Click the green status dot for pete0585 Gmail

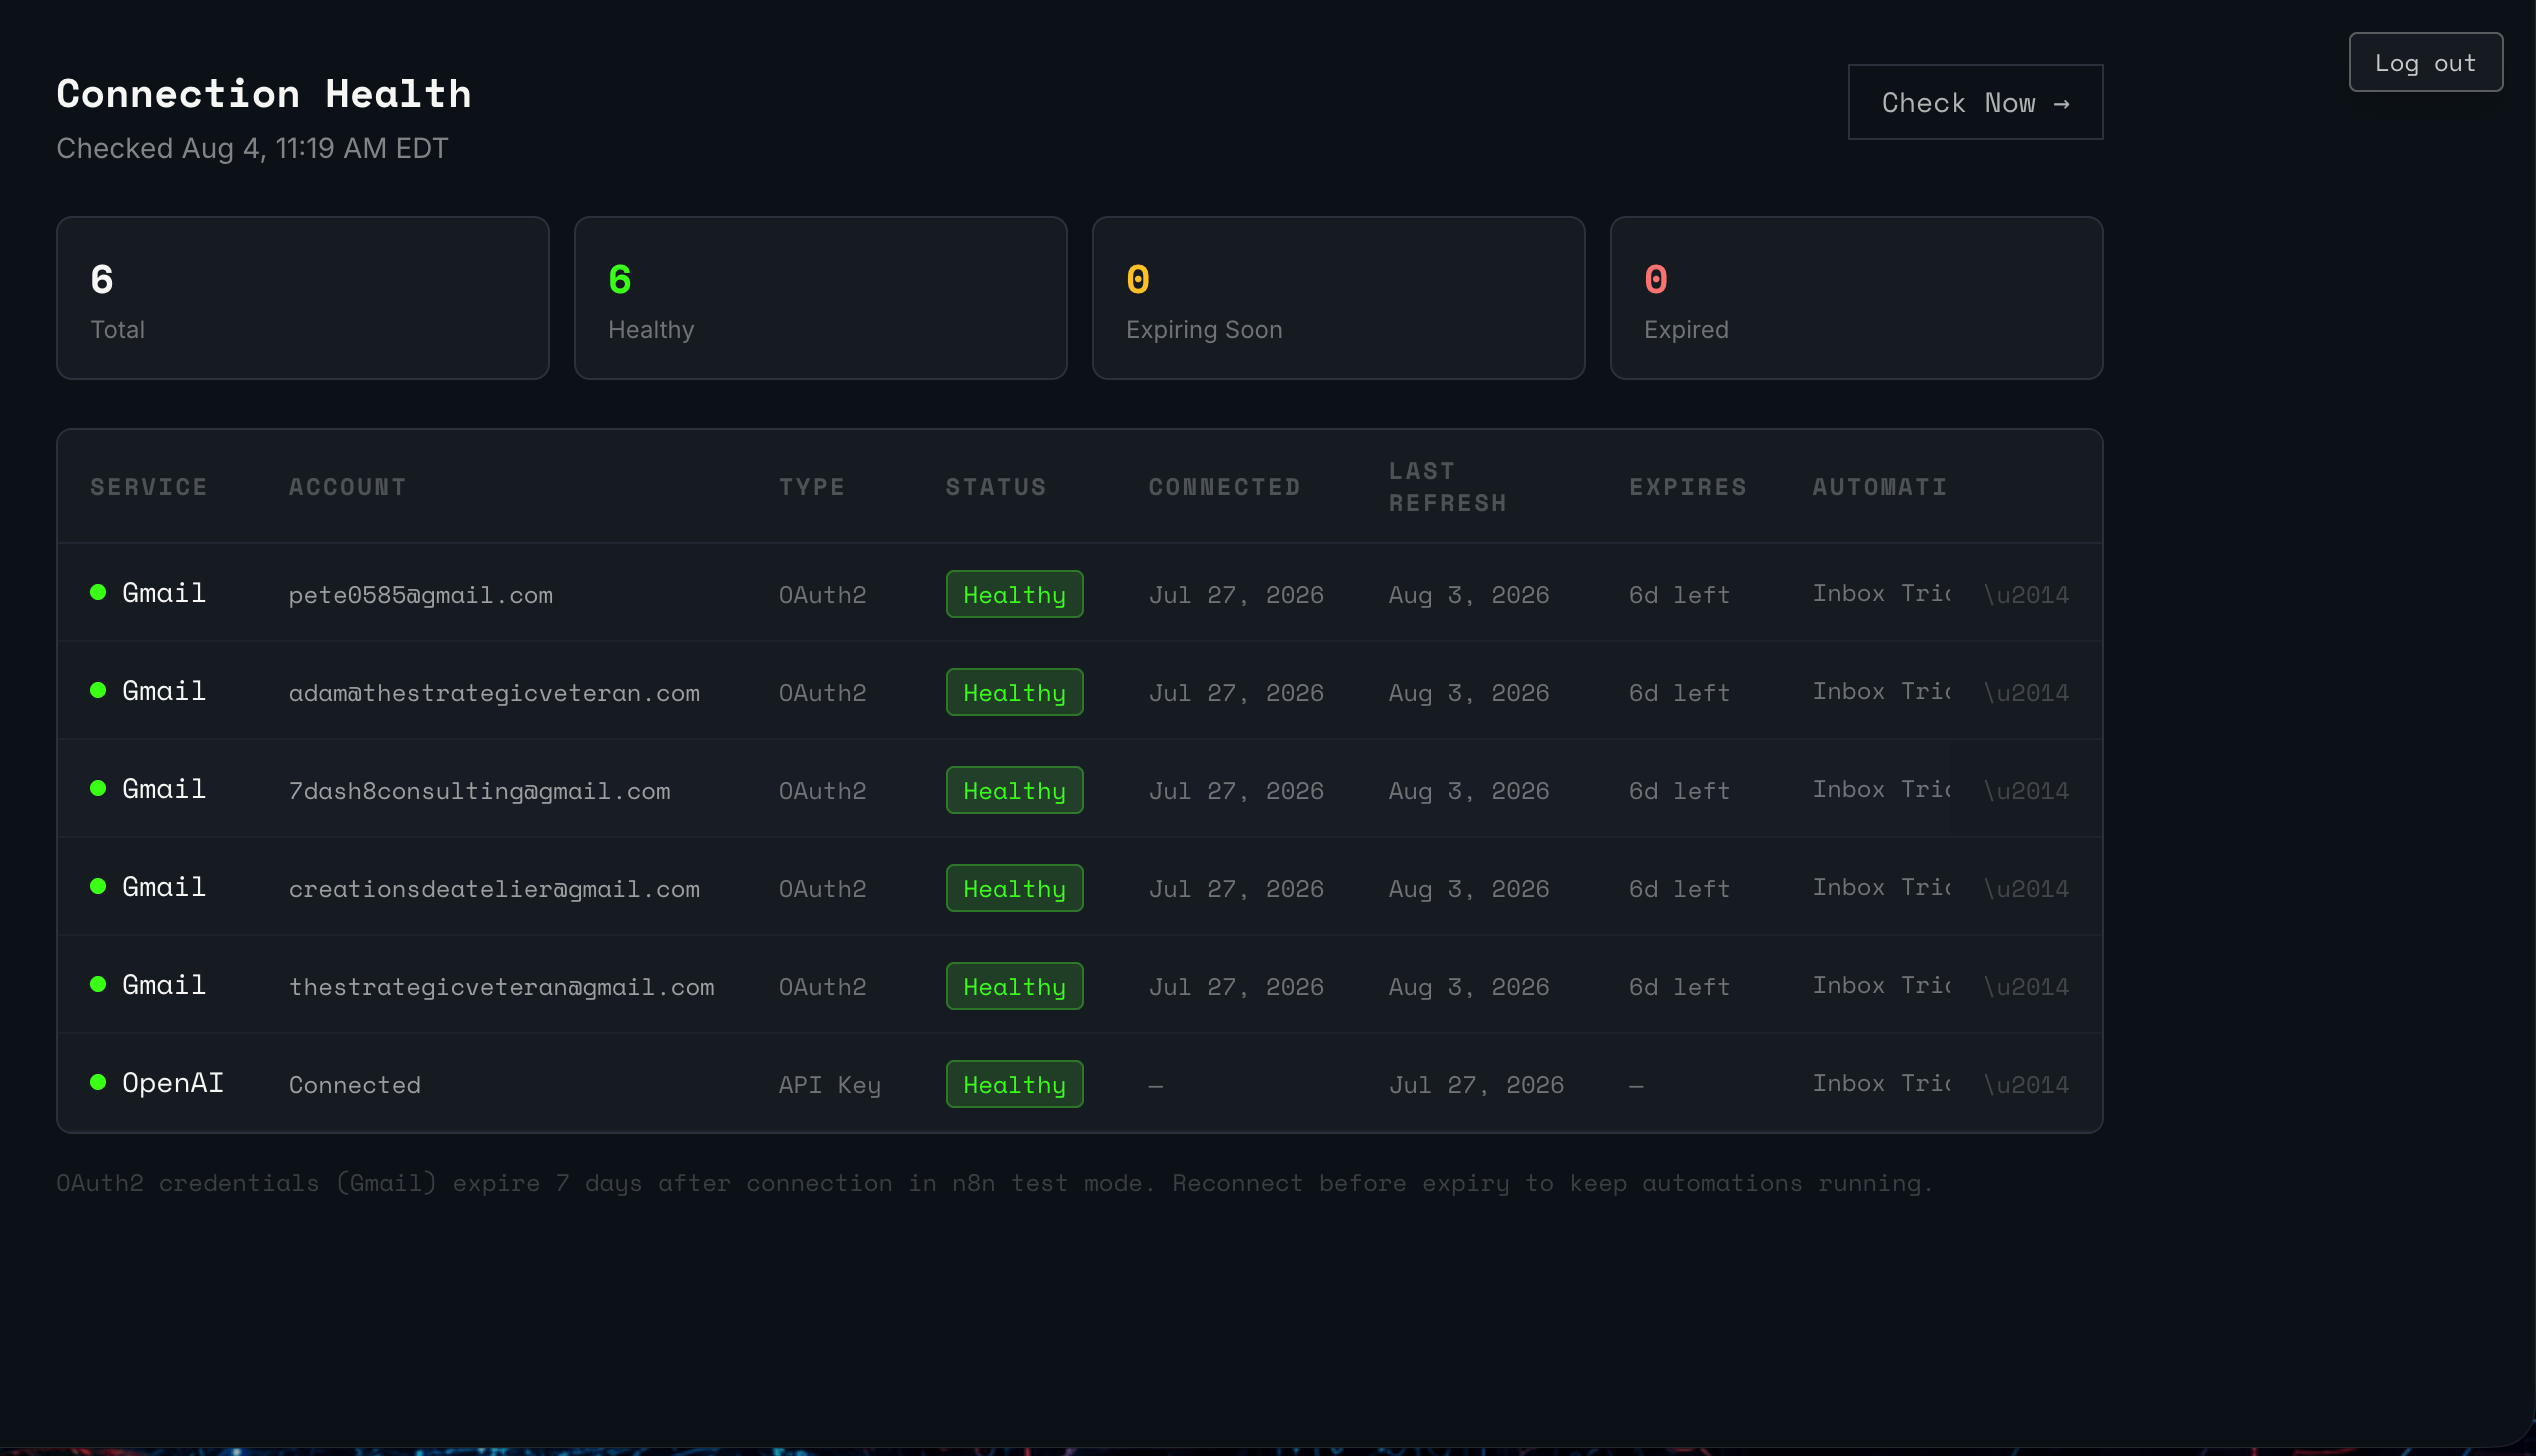tap(98, 592)
